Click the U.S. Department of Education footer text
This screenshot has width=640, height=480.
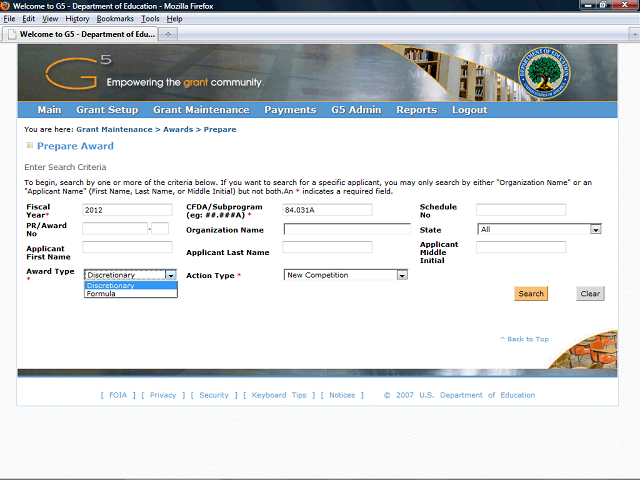(477, 395)
